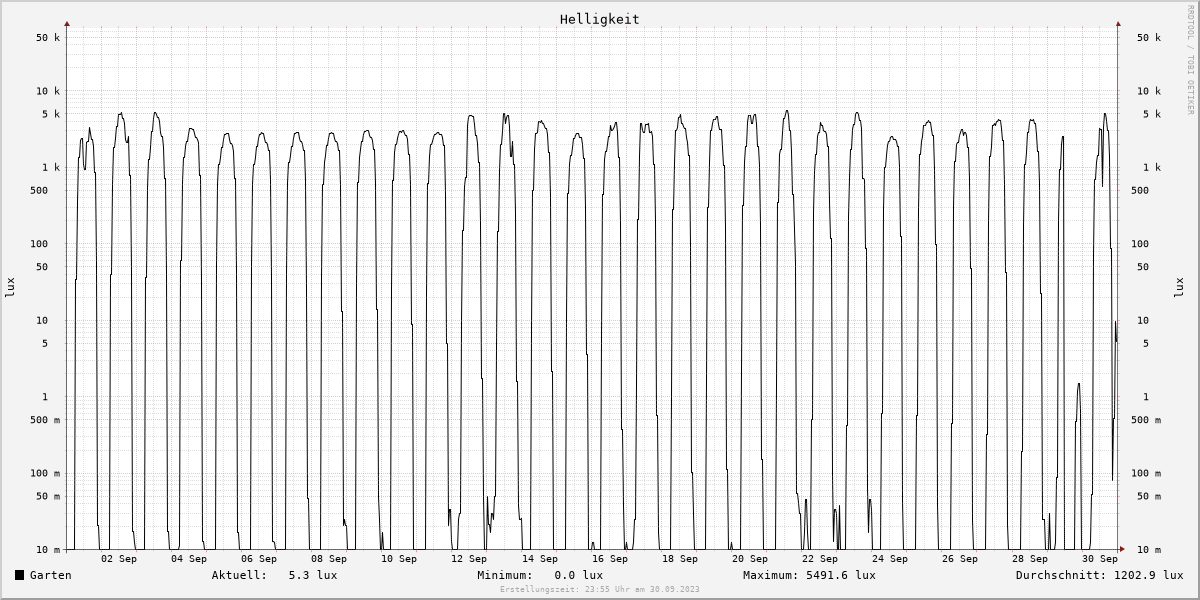Click the "30 Sep" x-axis label

[1100, 559]
